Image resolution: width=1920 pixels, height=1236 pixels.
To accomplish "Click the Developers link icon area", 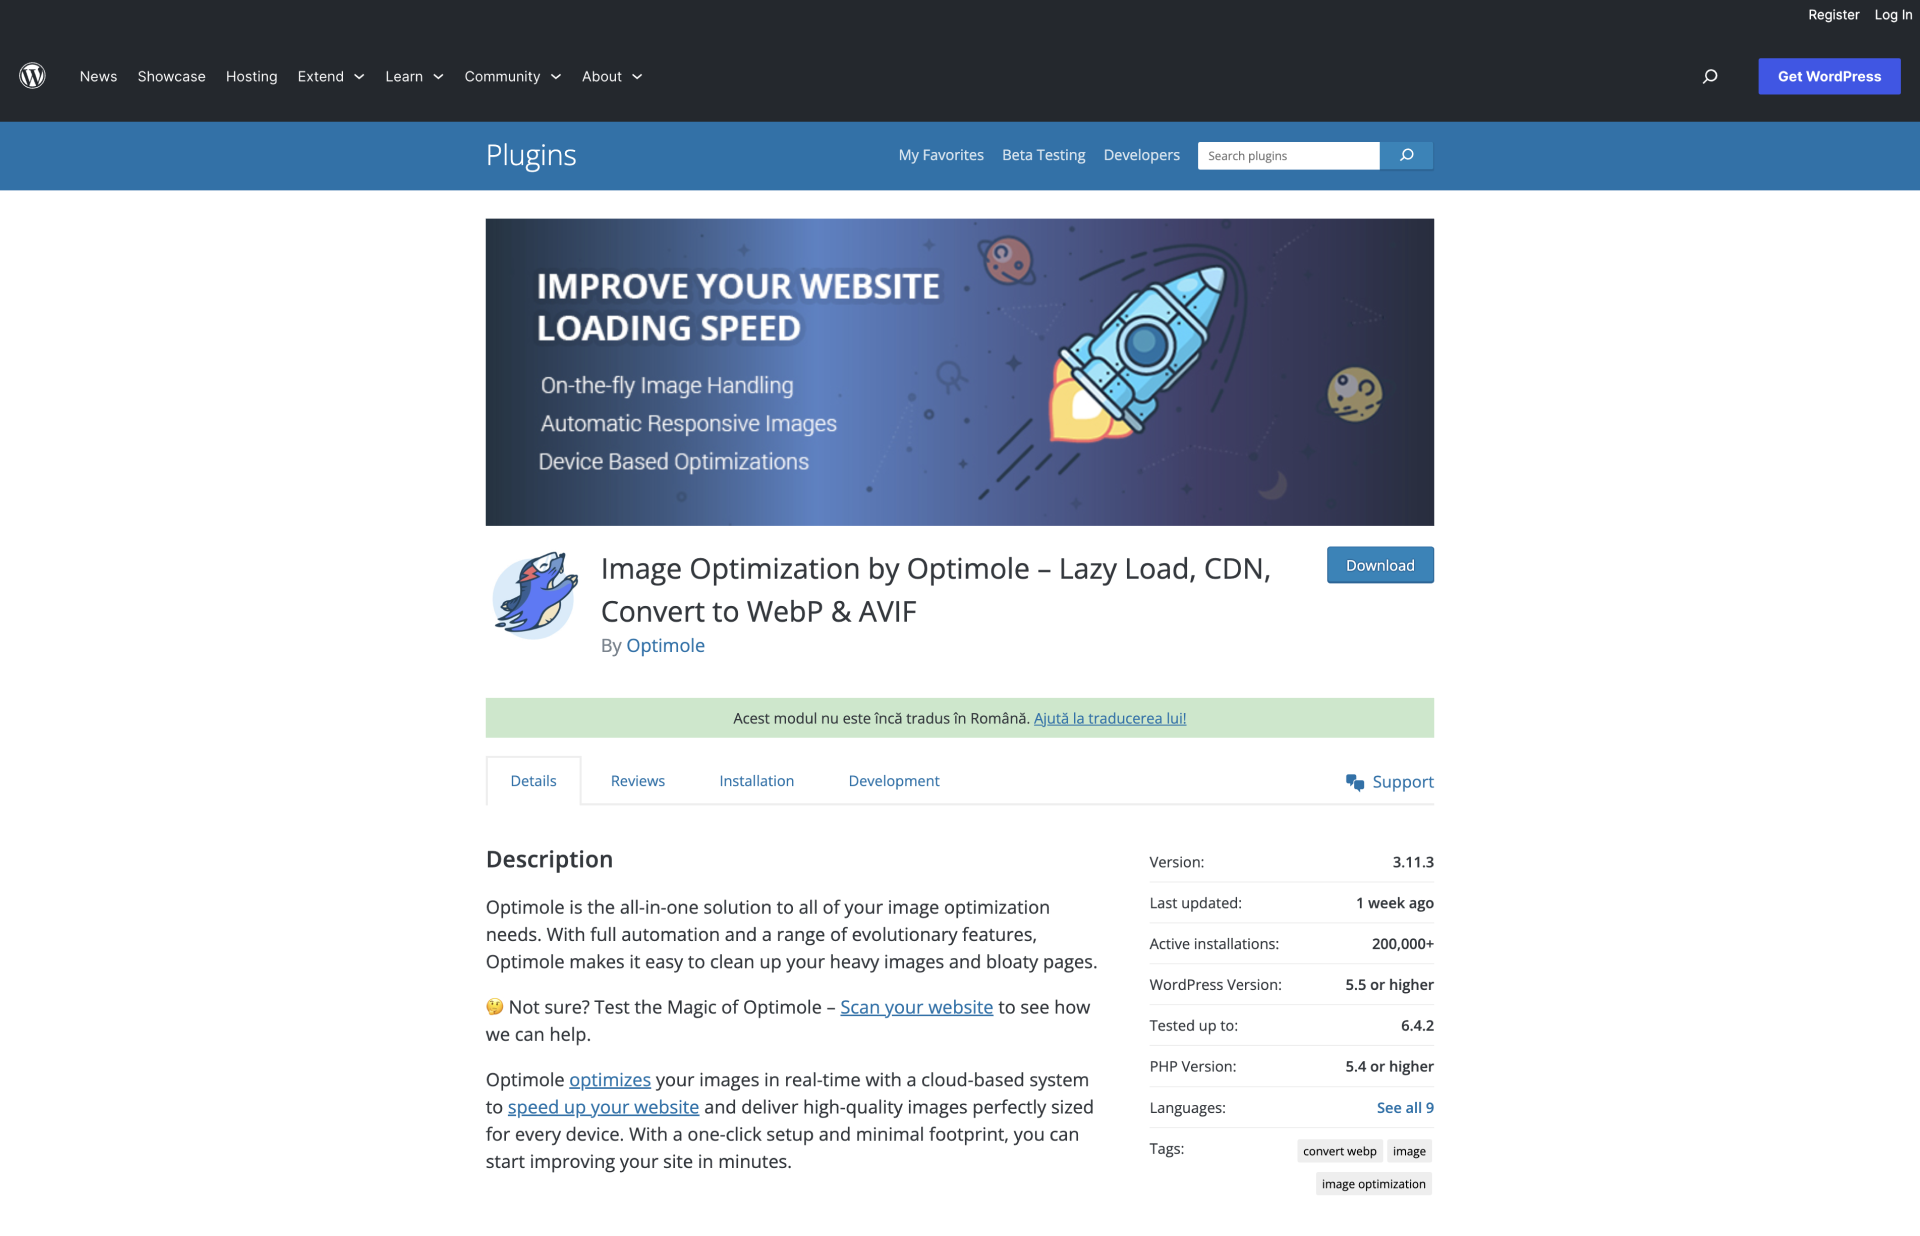I will tap(1142, 155).
